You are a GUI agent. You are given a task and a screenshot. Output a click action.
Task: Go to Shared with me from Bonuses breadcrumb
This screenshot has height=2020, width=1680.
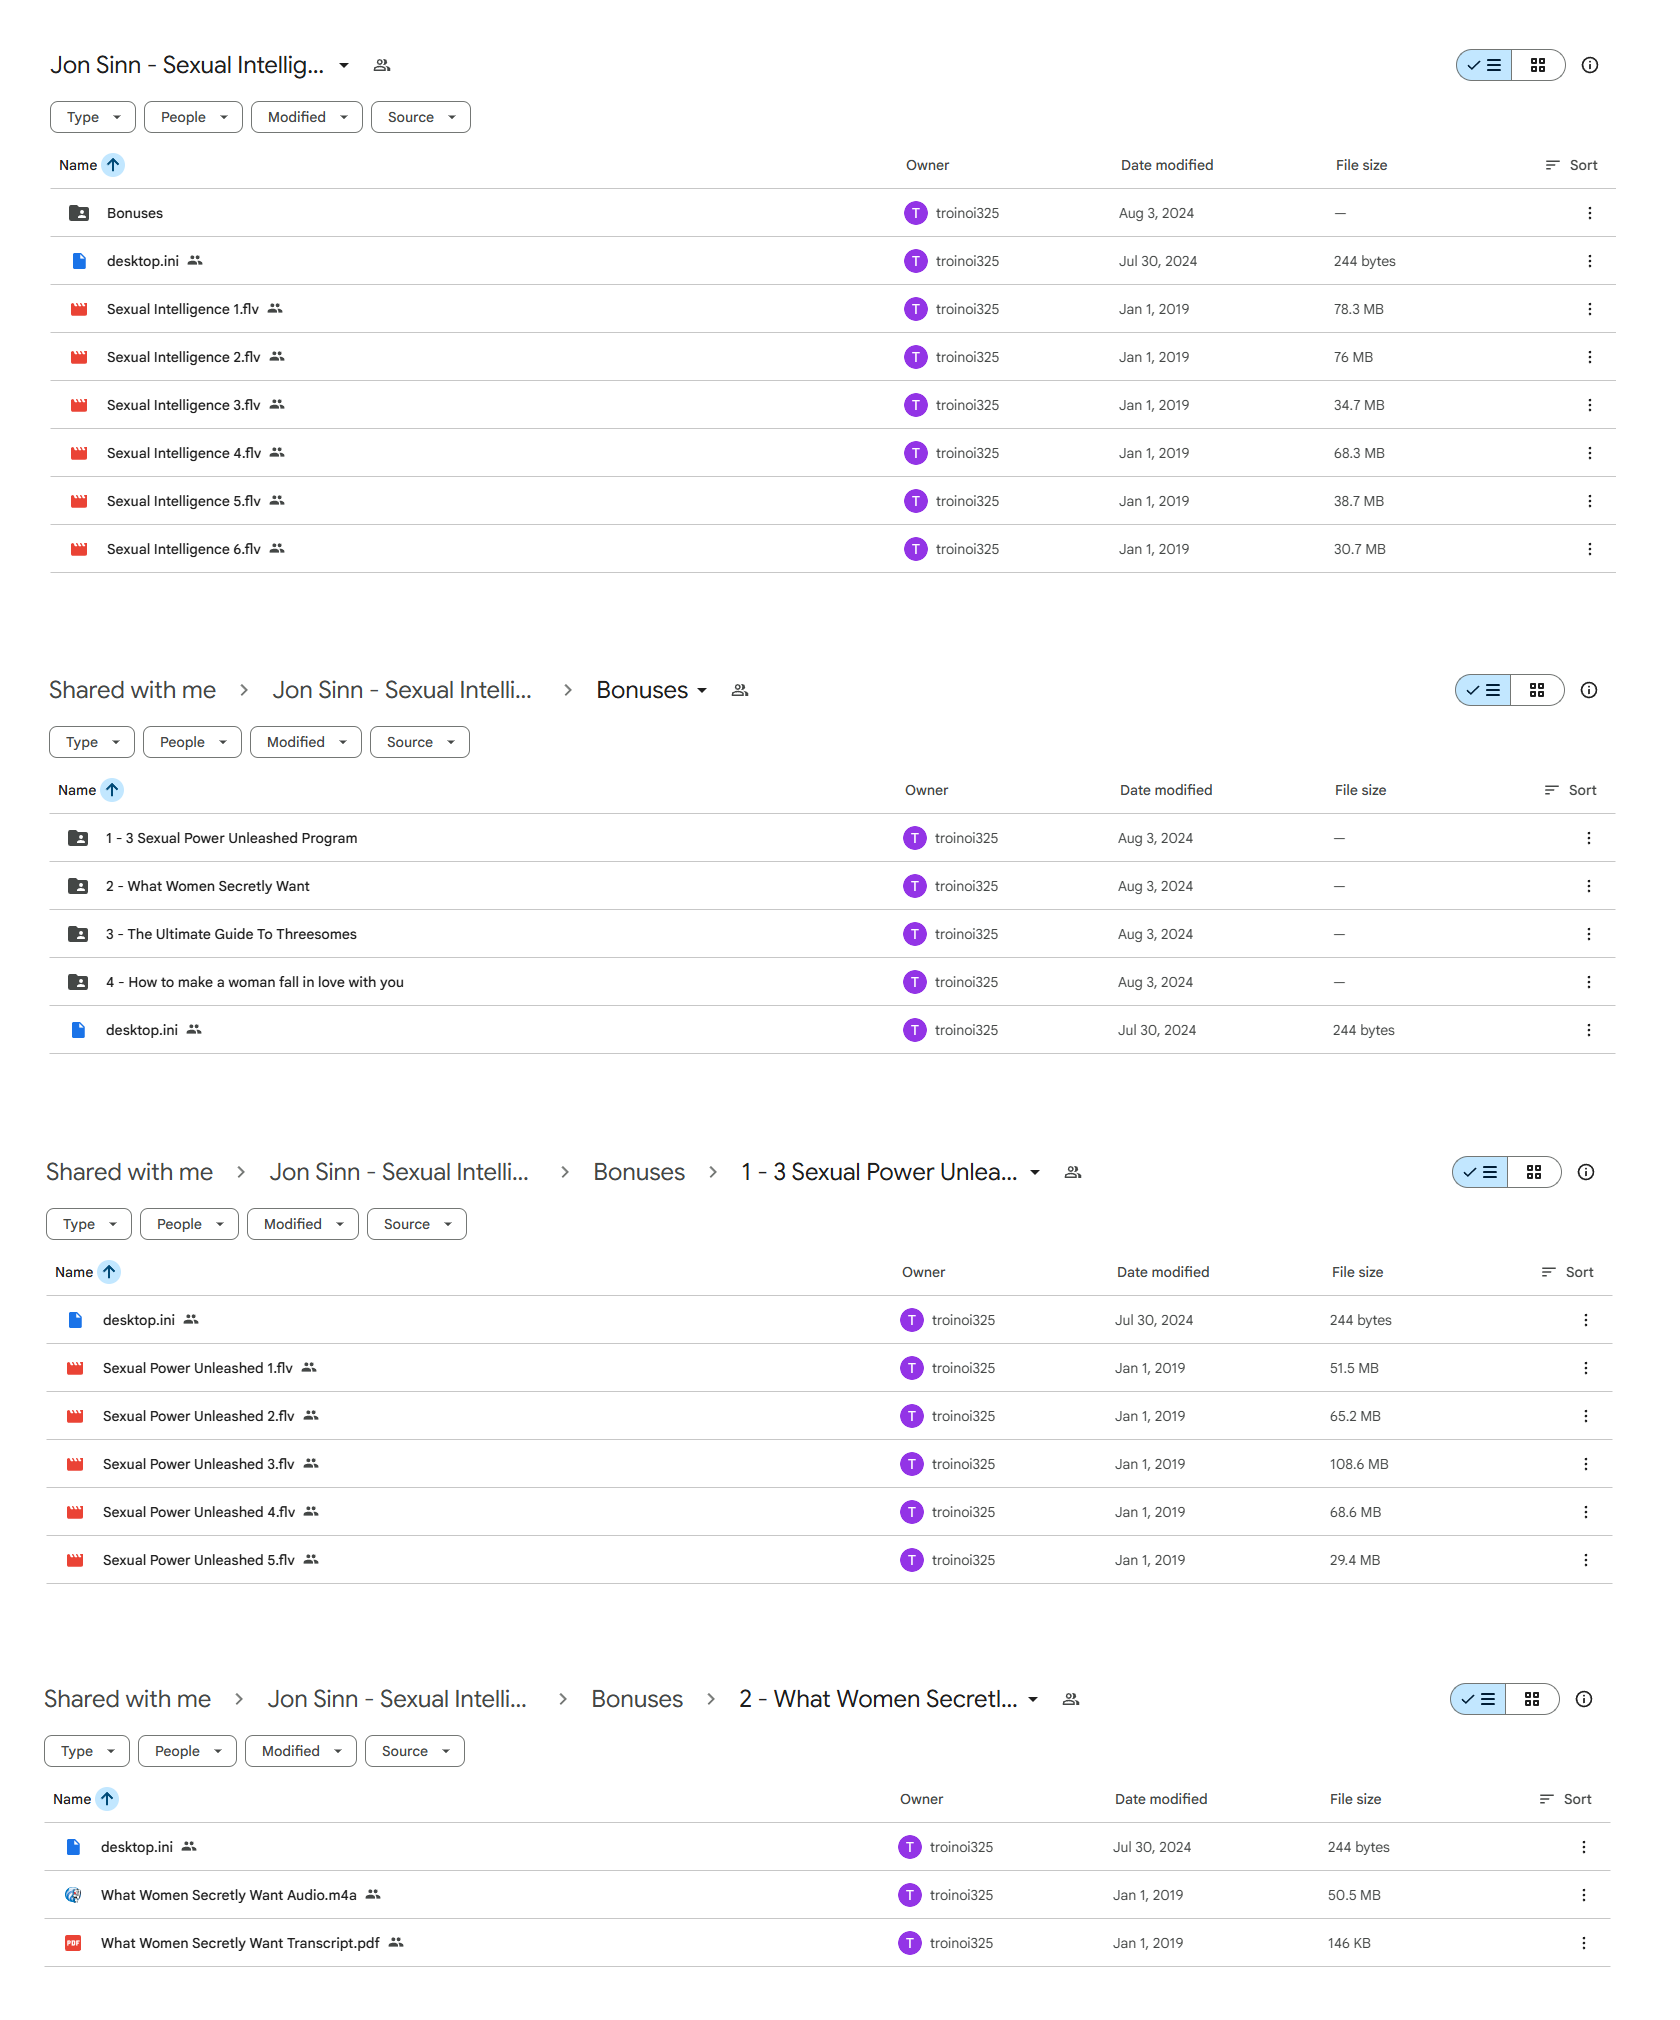(133, 690)
